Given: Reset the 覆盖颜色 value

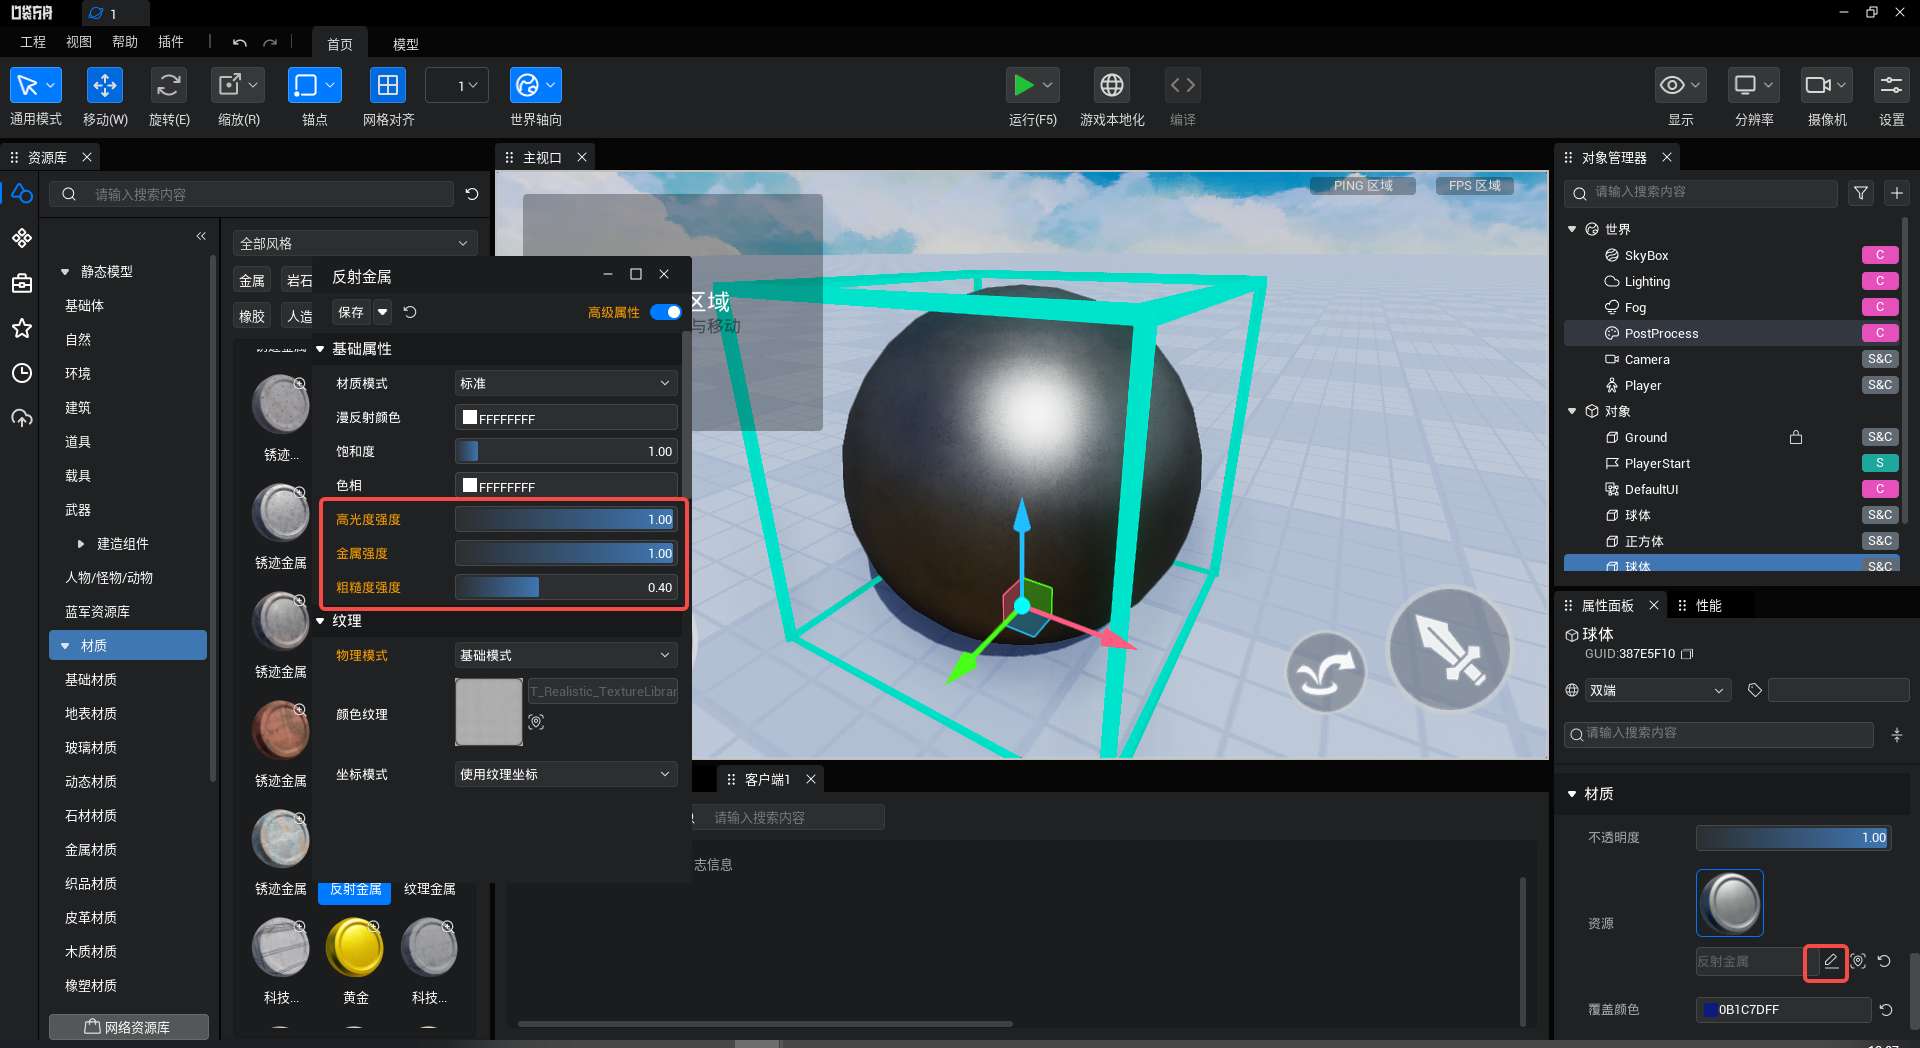Looking at the screenshot, I should (x=1886, y=1010).
